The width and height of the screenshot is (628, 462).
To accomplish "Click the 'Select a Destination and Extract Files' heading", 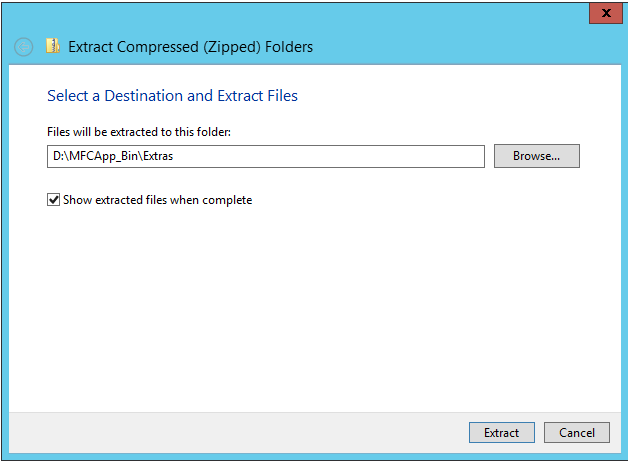I will point(172,96).
